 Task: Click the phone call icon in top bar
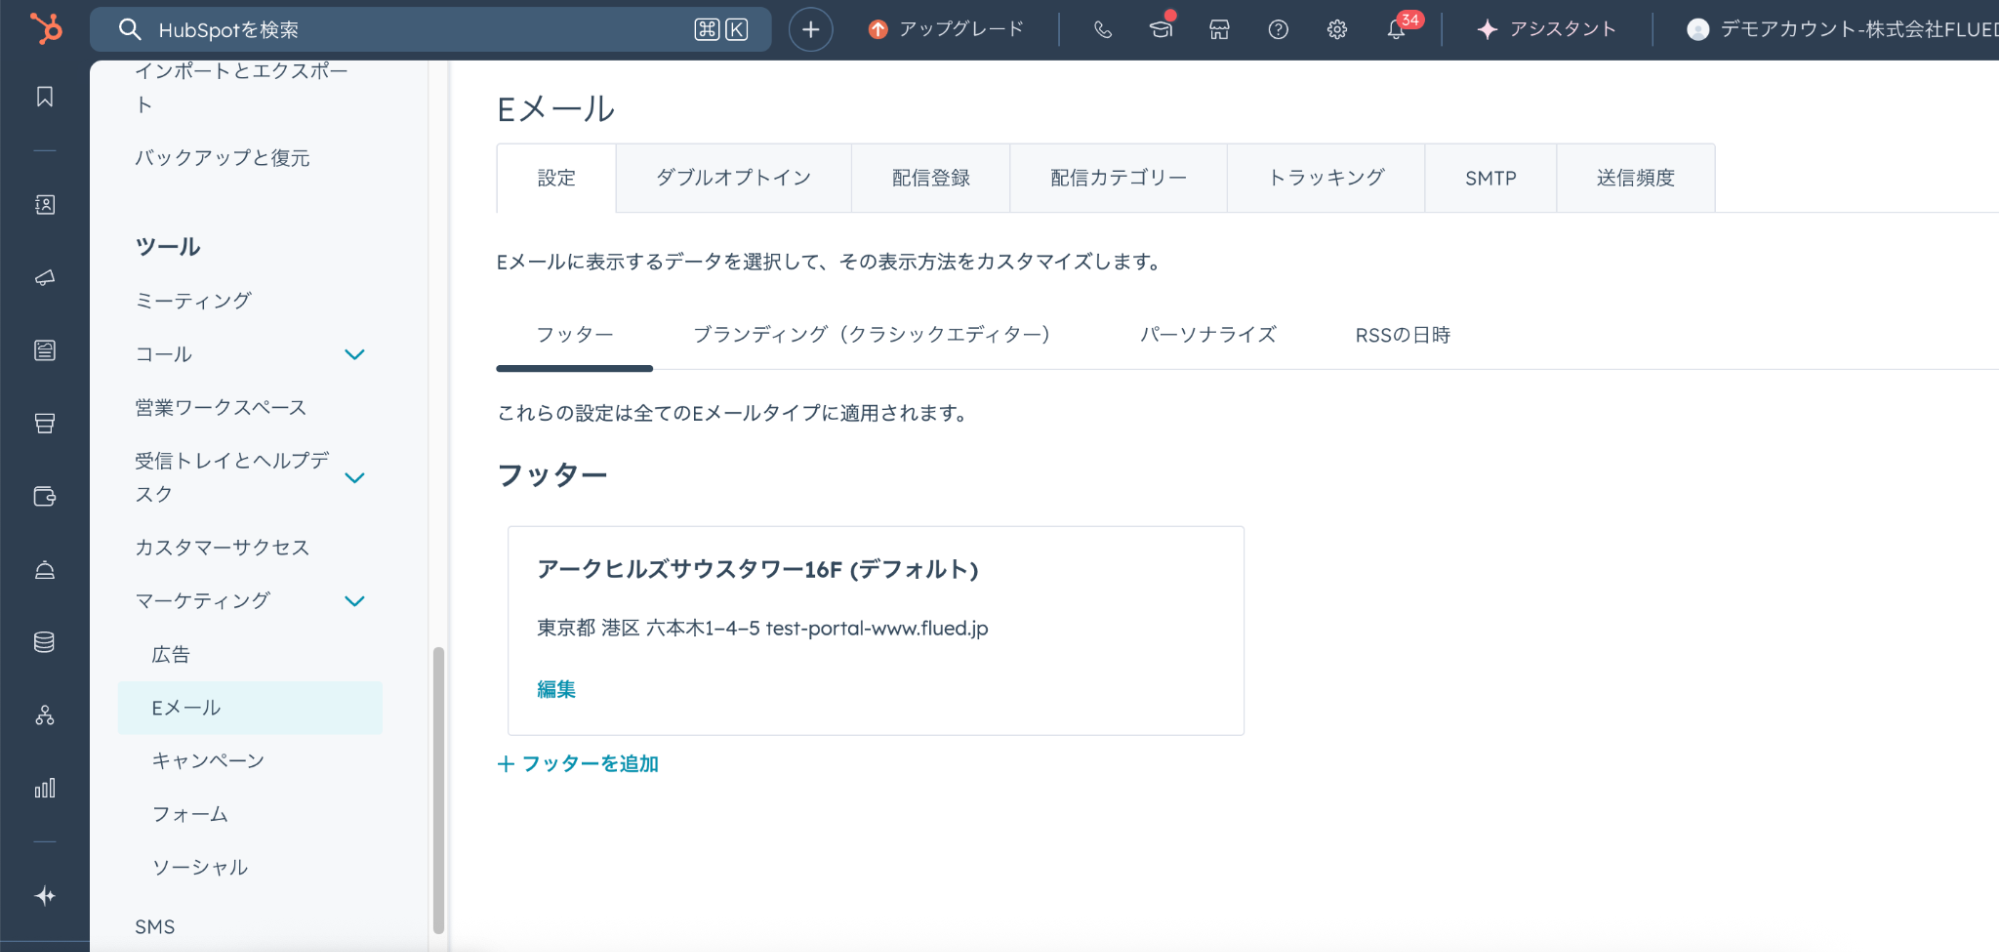(x=1102, y=30)
